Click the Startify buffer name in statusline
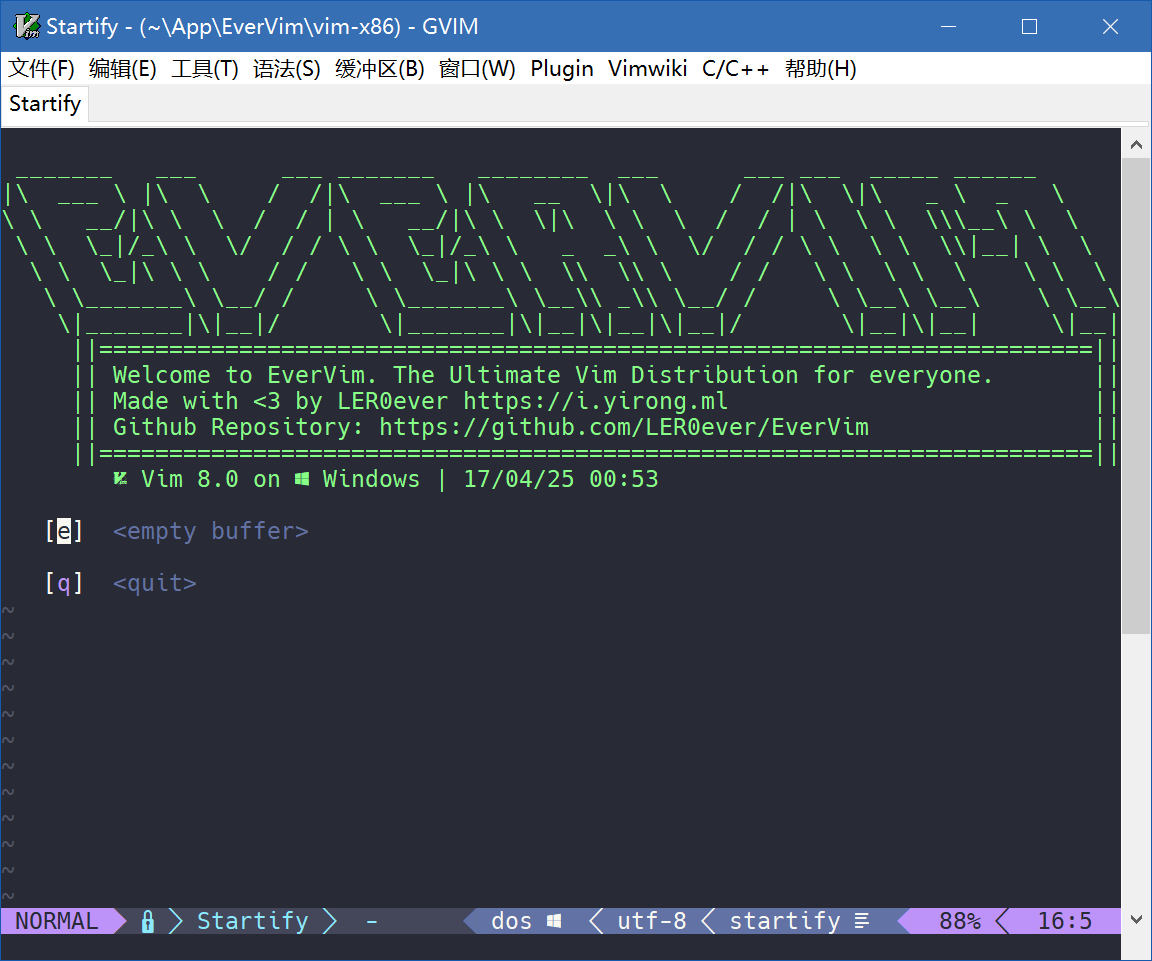The height and width of the screenshot is (961, 1152). point(253,921)
